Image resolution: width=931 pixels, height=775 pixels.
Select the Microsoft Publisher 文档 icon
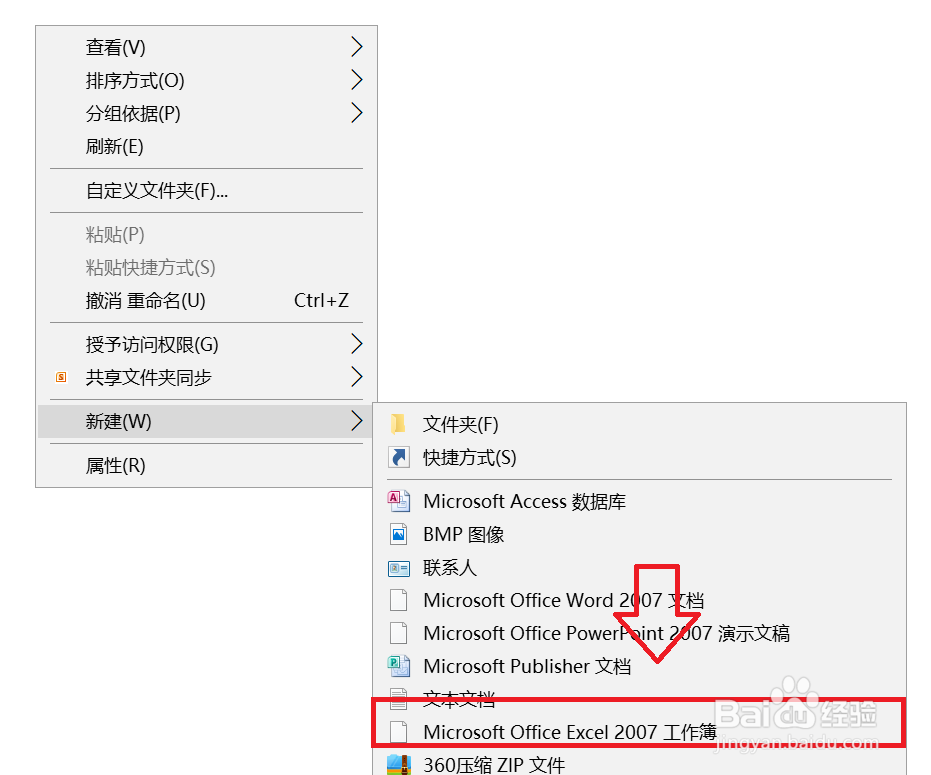[398, 666]
